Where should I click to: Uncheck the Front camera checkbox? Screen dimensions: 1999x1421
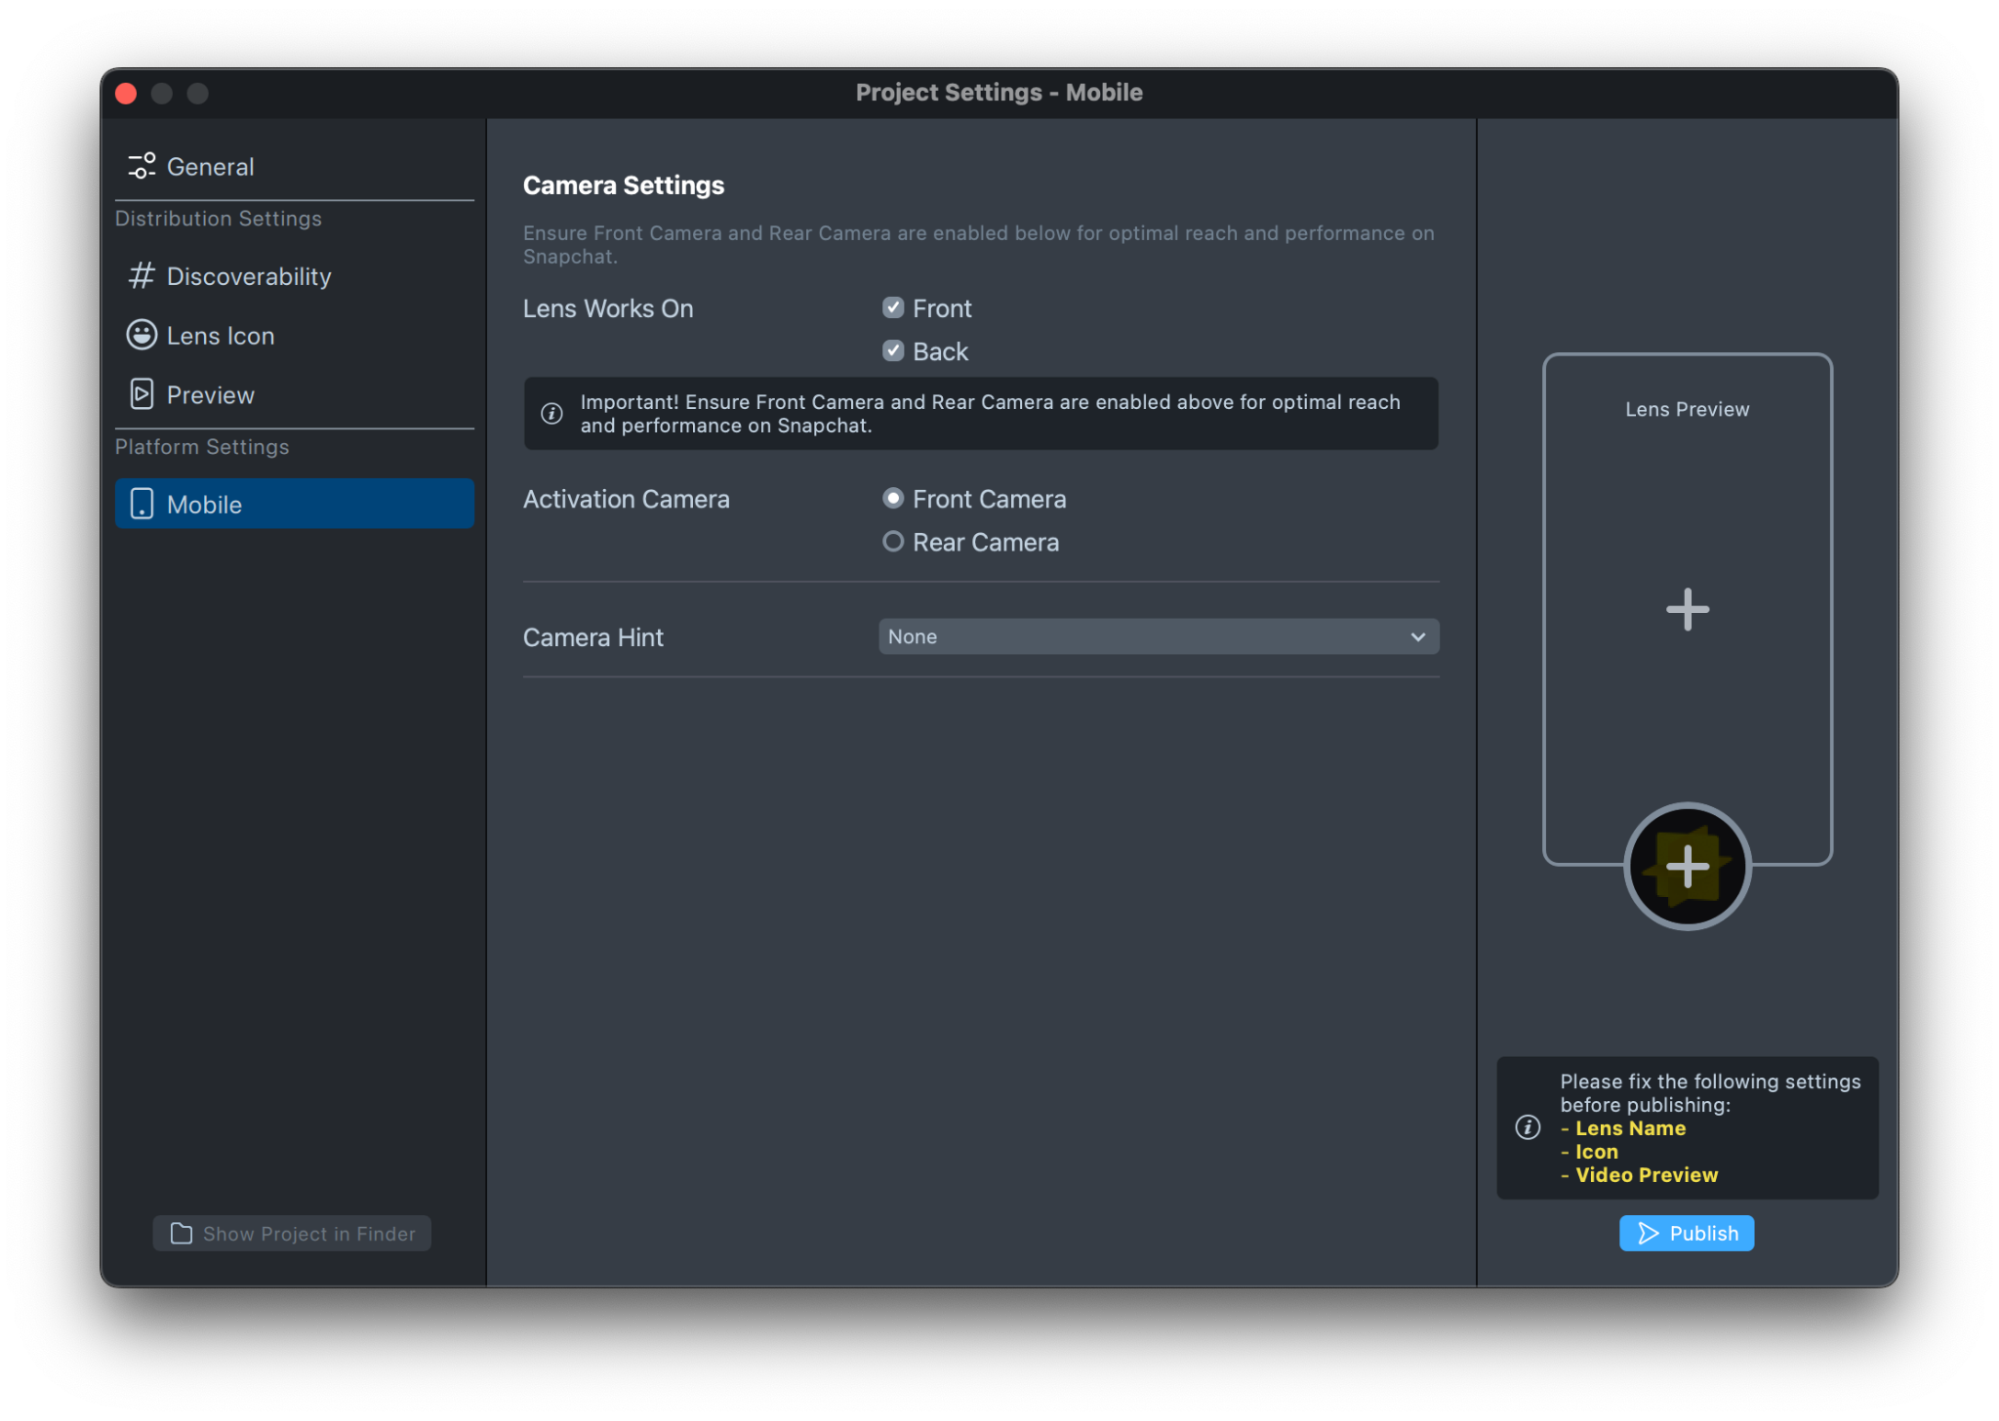pos(893,308)
